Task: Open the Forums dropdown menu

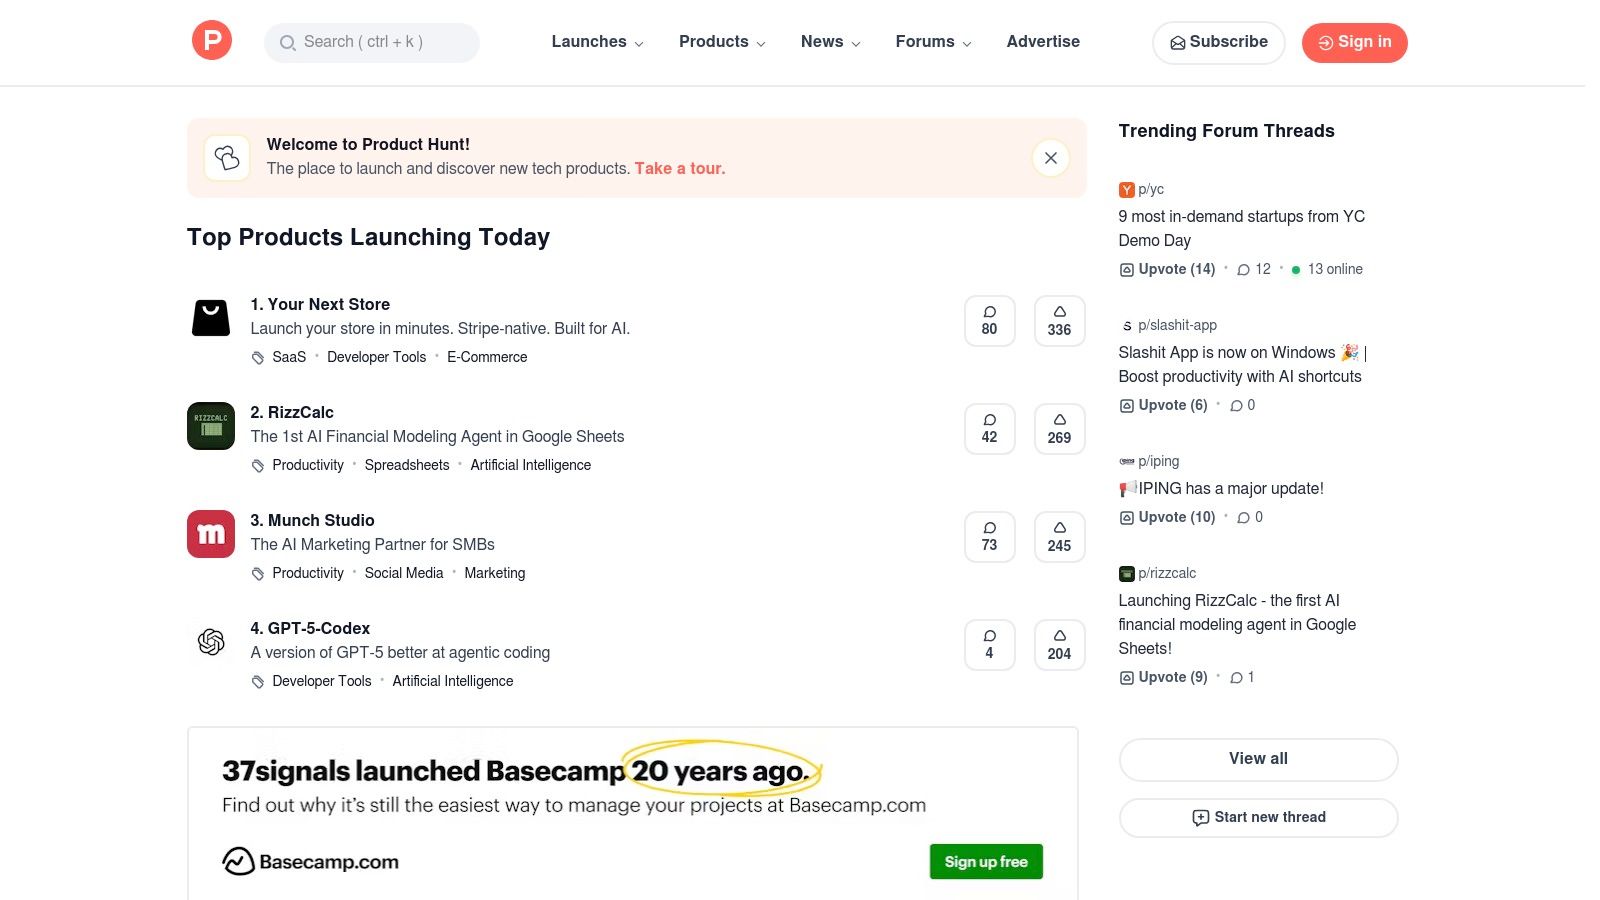Action: [933, 42]
